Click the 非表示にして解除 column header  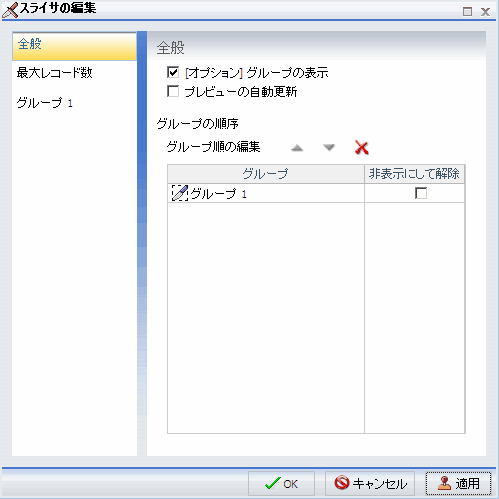[414, 174]
